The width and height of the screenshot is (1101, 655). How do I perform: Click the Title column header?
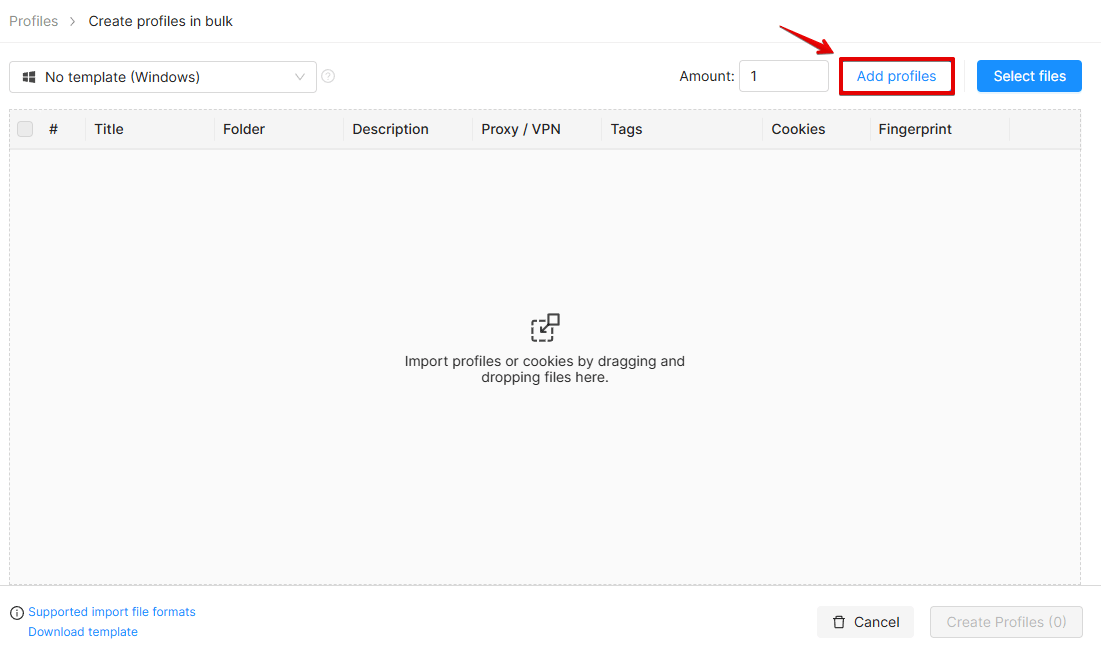pyautogui.click(x=109, y=129)
